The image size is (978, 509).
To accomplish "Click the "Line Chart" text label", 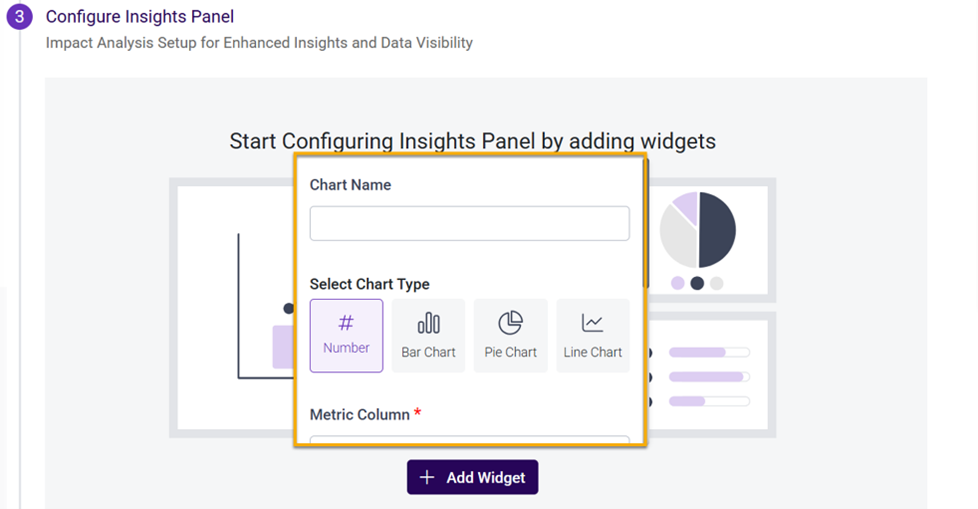I will tap(593, 352).
